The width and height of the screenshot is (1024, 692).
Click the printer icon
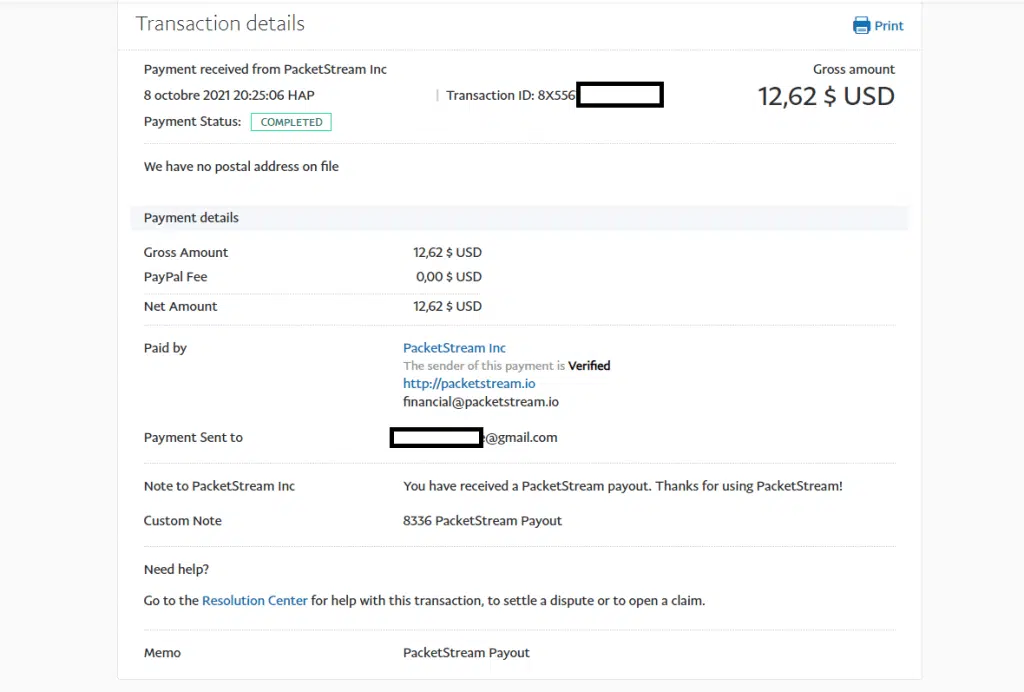click(x=861, y=25)
